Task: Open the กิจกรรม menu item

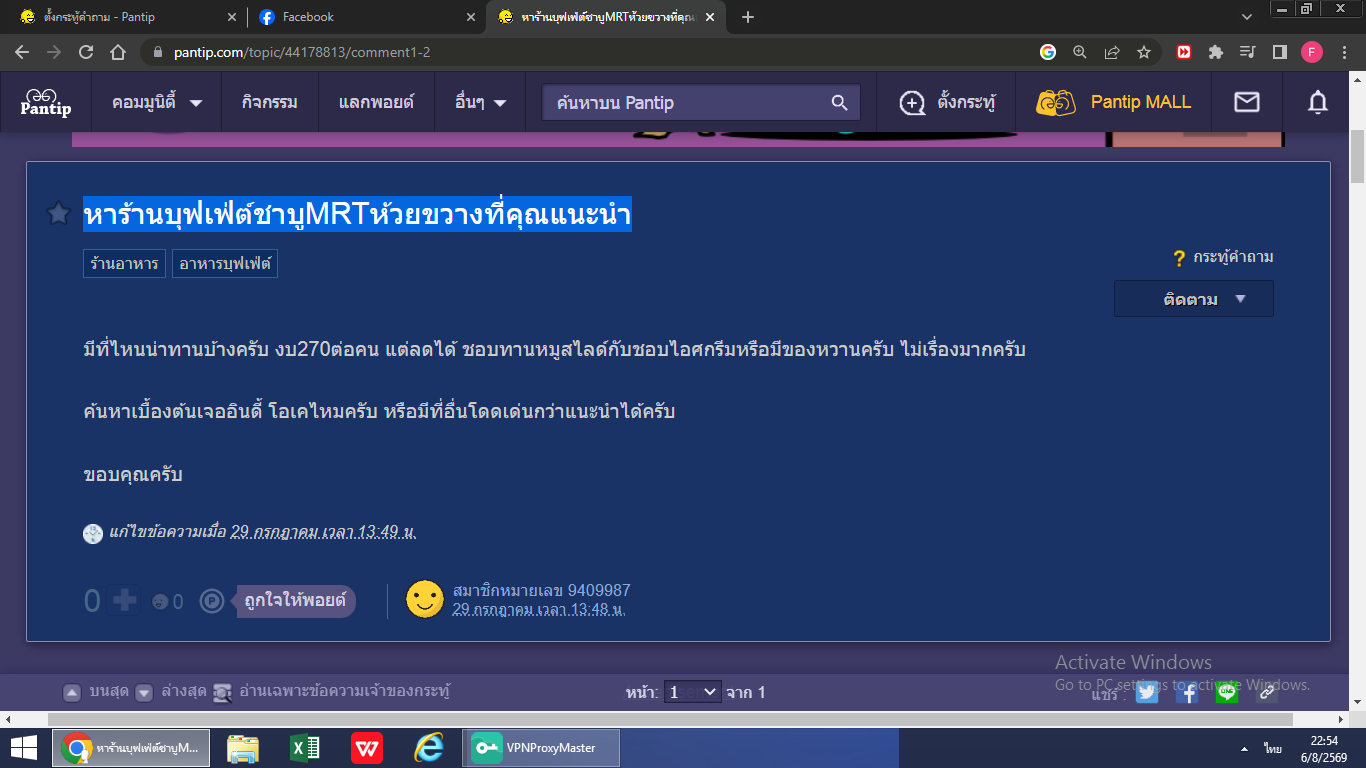Action: point(270,102)
